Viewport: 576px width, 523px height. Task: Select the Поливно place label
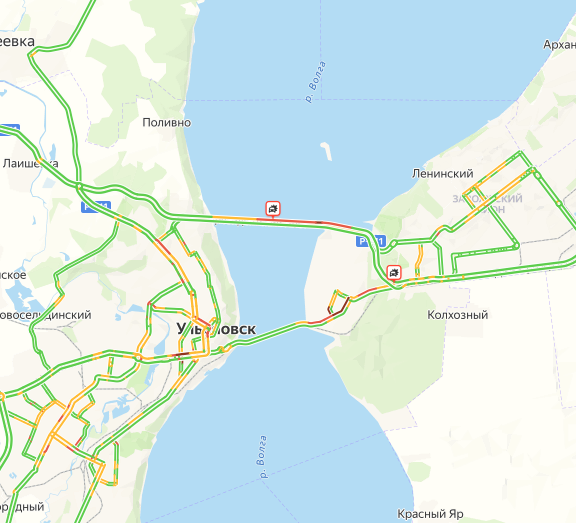166,122
